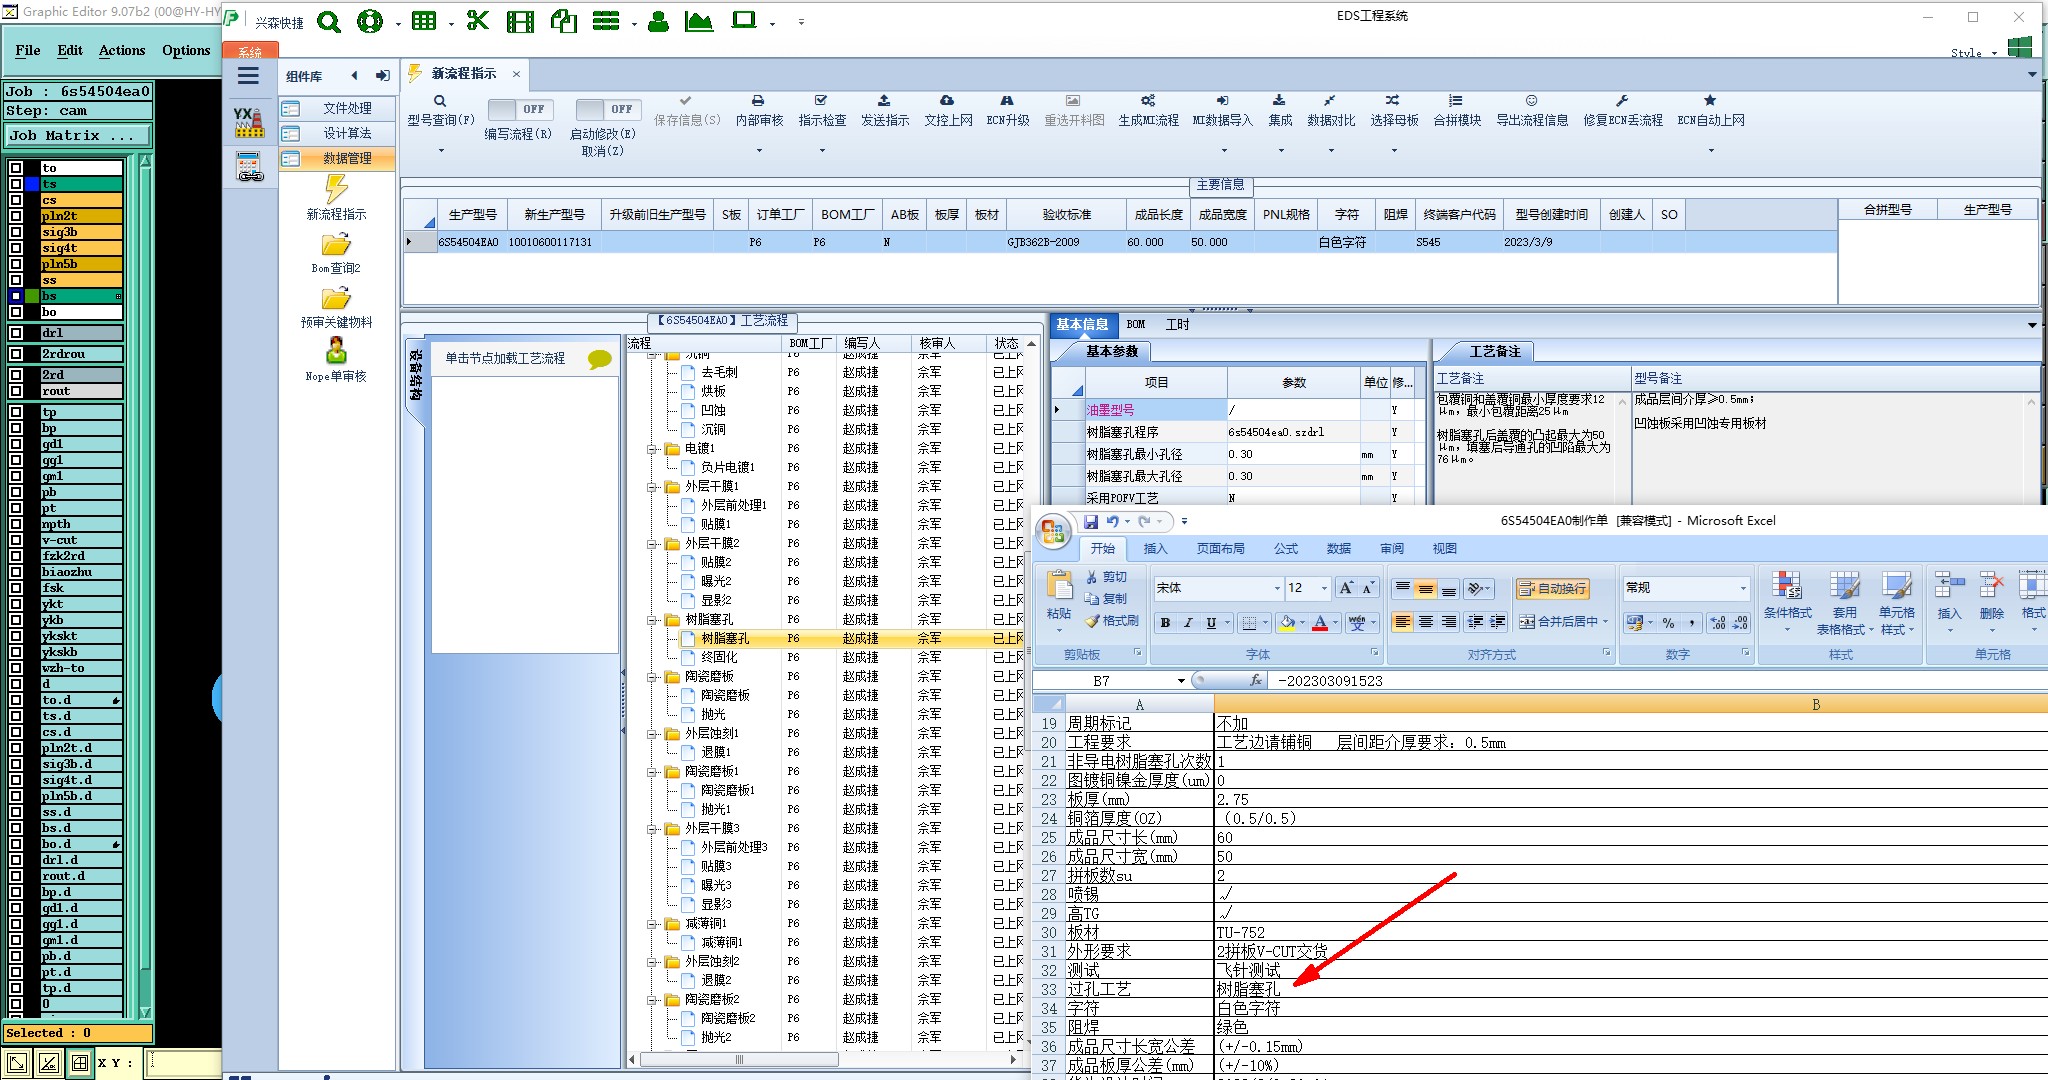
Task: Open the Excel font name dropdown 宋体
Action: [x=1277, y=588]
